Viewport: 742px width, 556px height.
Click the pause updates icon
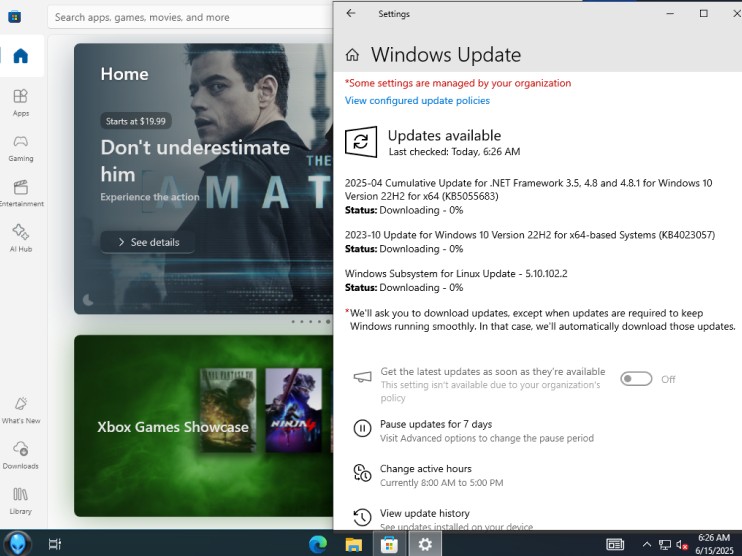[x=362, y=429]
